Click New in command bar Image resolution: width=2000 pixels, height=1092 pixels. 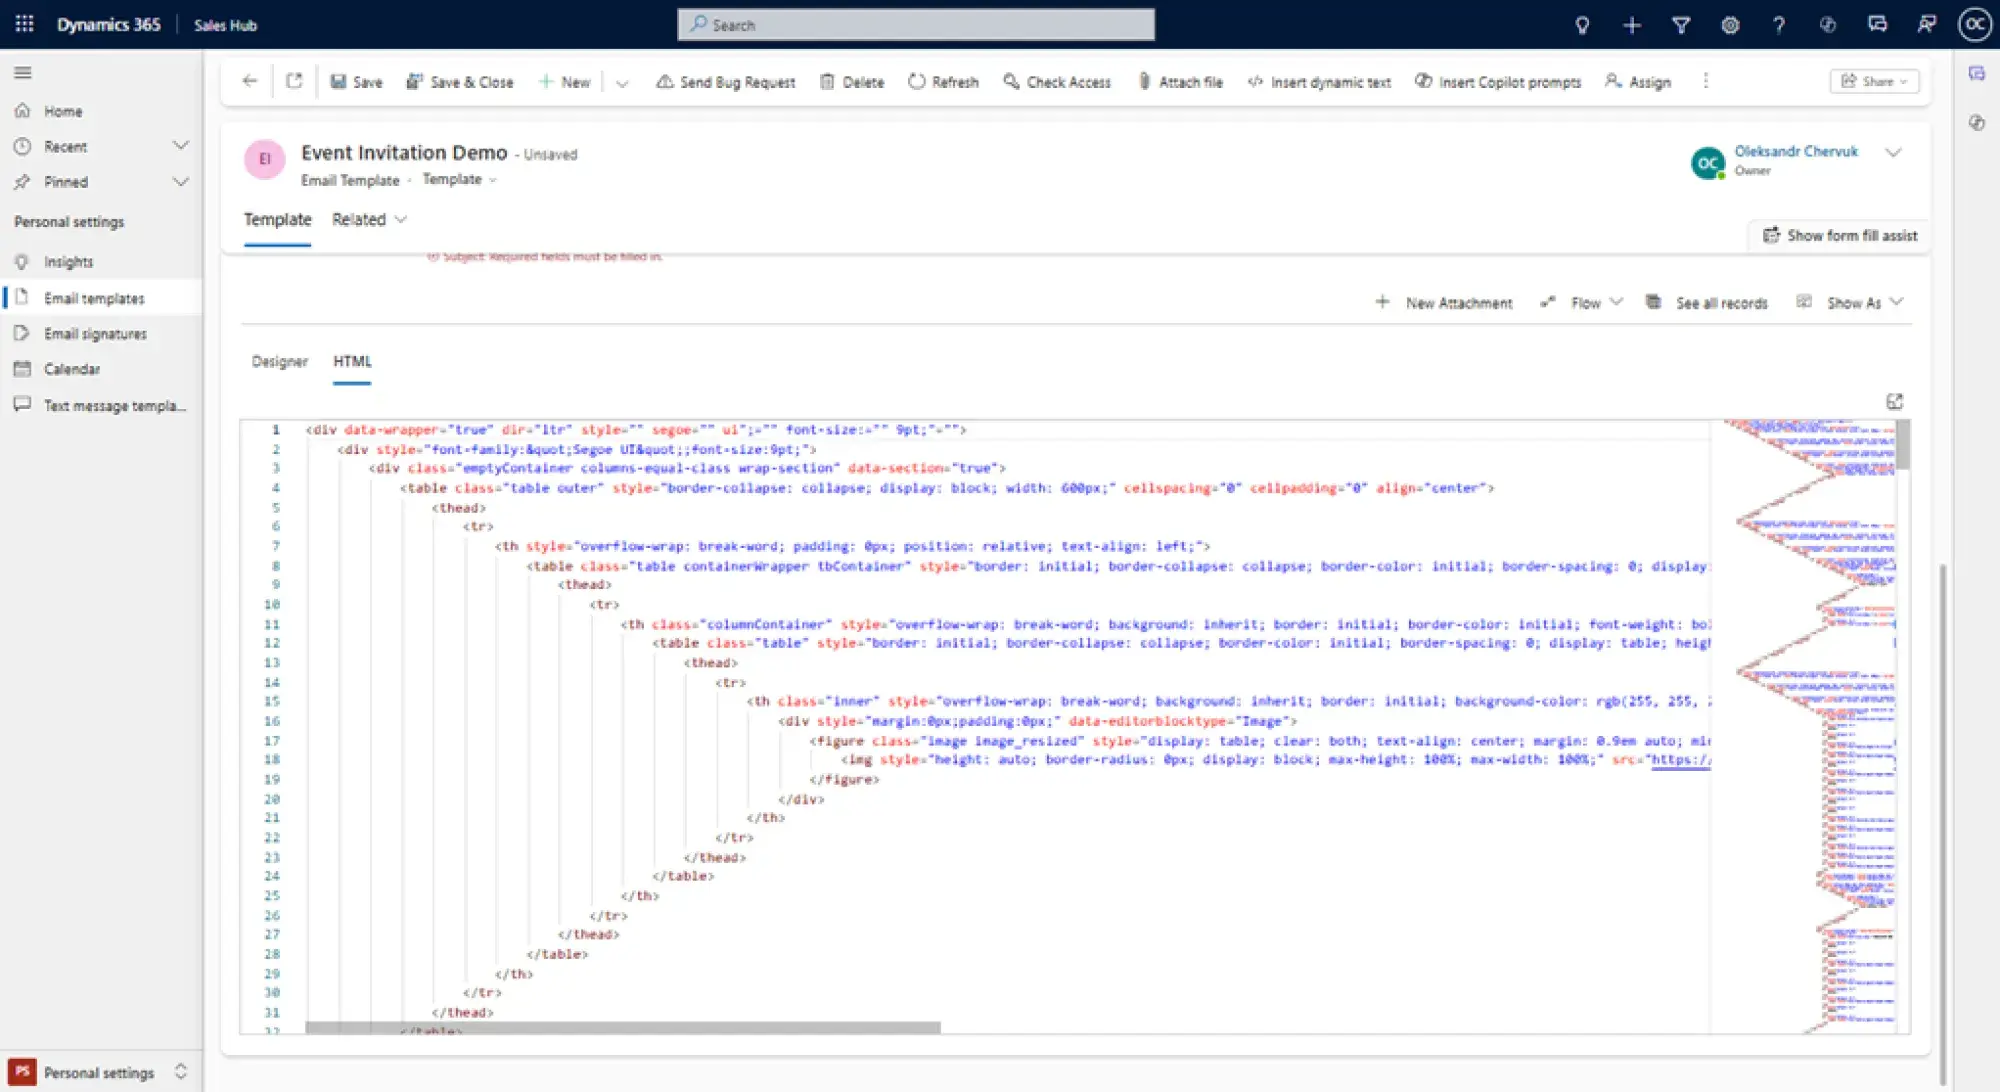click(565, 82)
